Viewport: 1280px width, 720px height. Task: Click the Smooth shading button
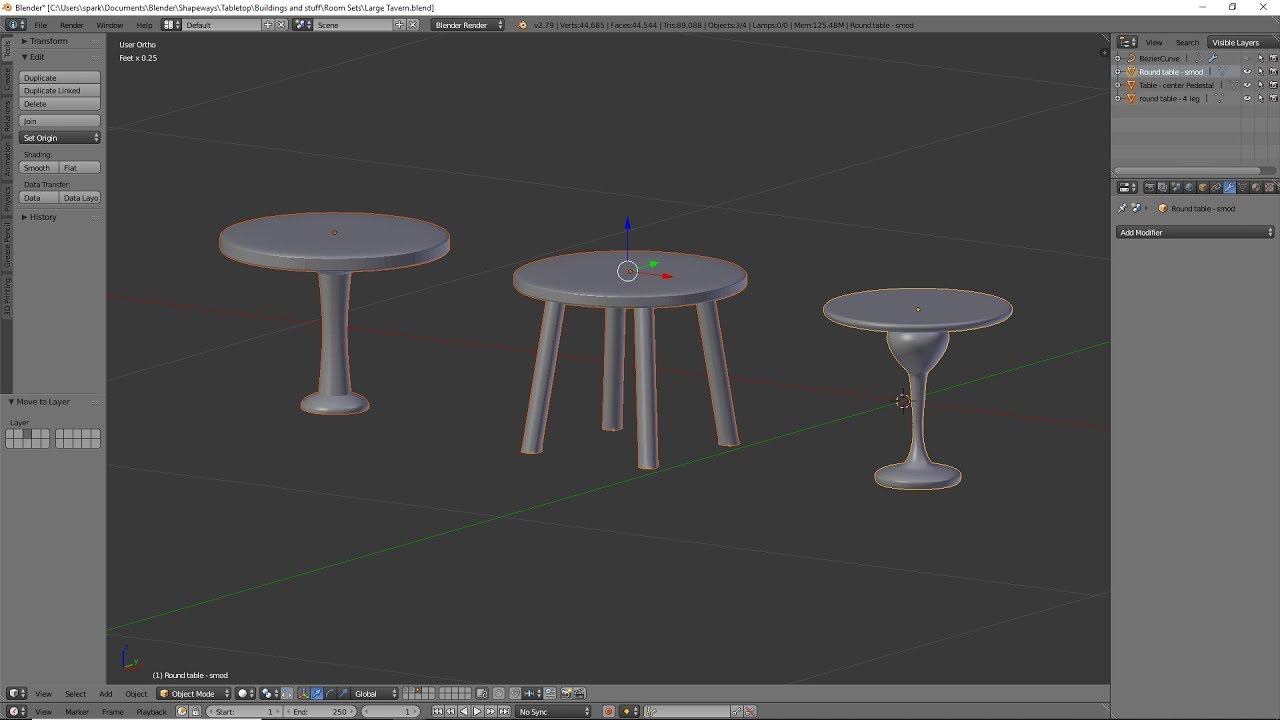click(x=38, y=167)
